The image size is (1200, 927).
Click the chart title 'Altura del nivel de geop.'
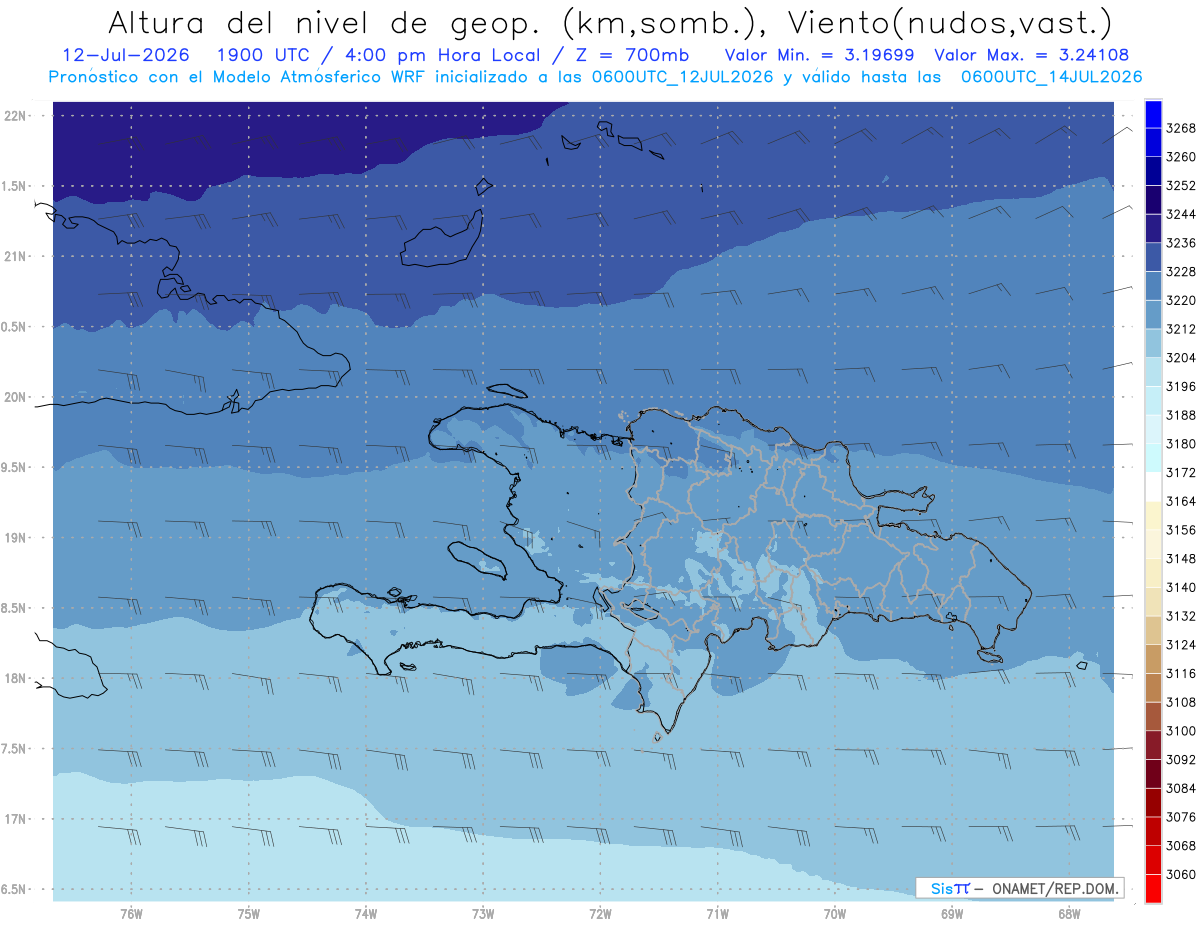coord(324,23)
